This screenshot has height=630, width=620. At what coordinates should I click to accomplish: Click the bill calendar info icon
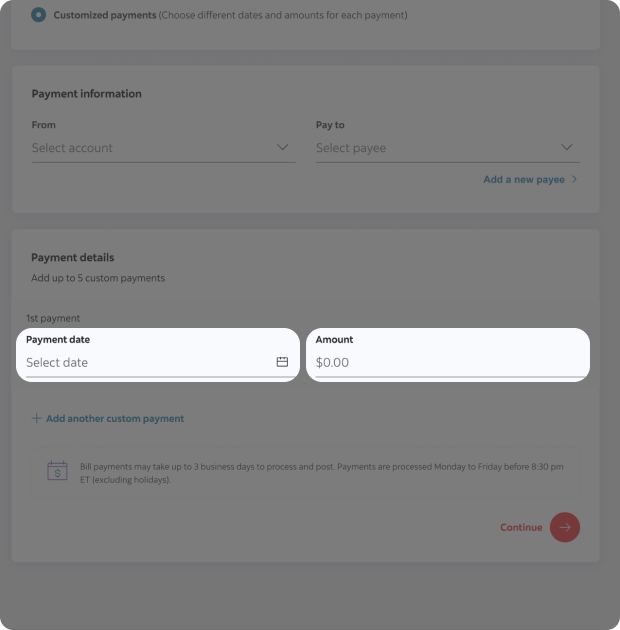tap(58, 471)
